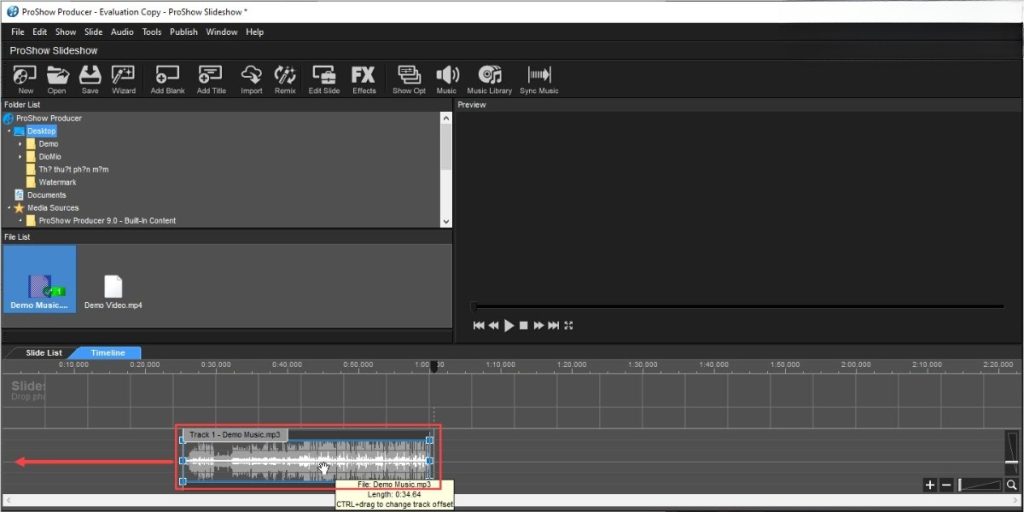Select the DioMio folder
The image size is (1024, 512).
pyautogui.click(x=50, y=157)
